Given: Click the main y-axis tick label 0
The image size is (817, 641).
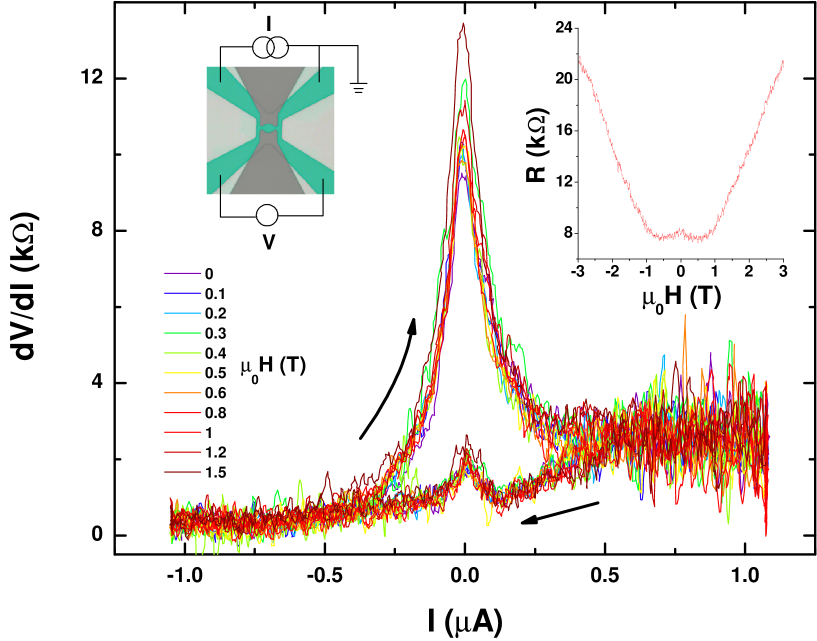Looking at the screenshot, I should coord(97,535).
